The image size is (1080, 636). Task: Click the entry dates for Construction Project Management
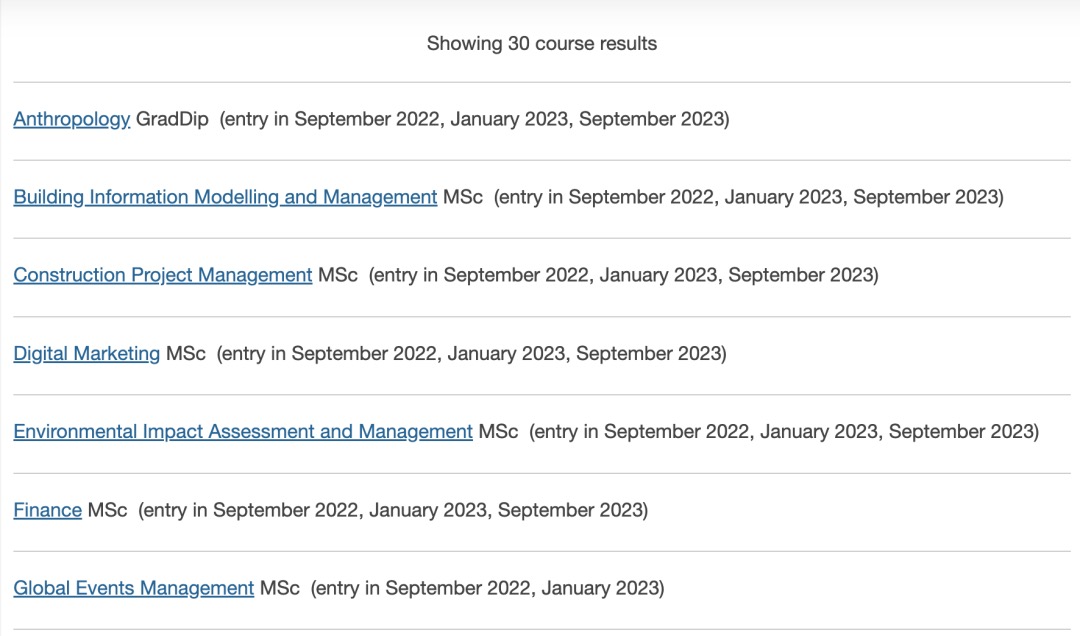pyautogui.click(x=624, y=275)
